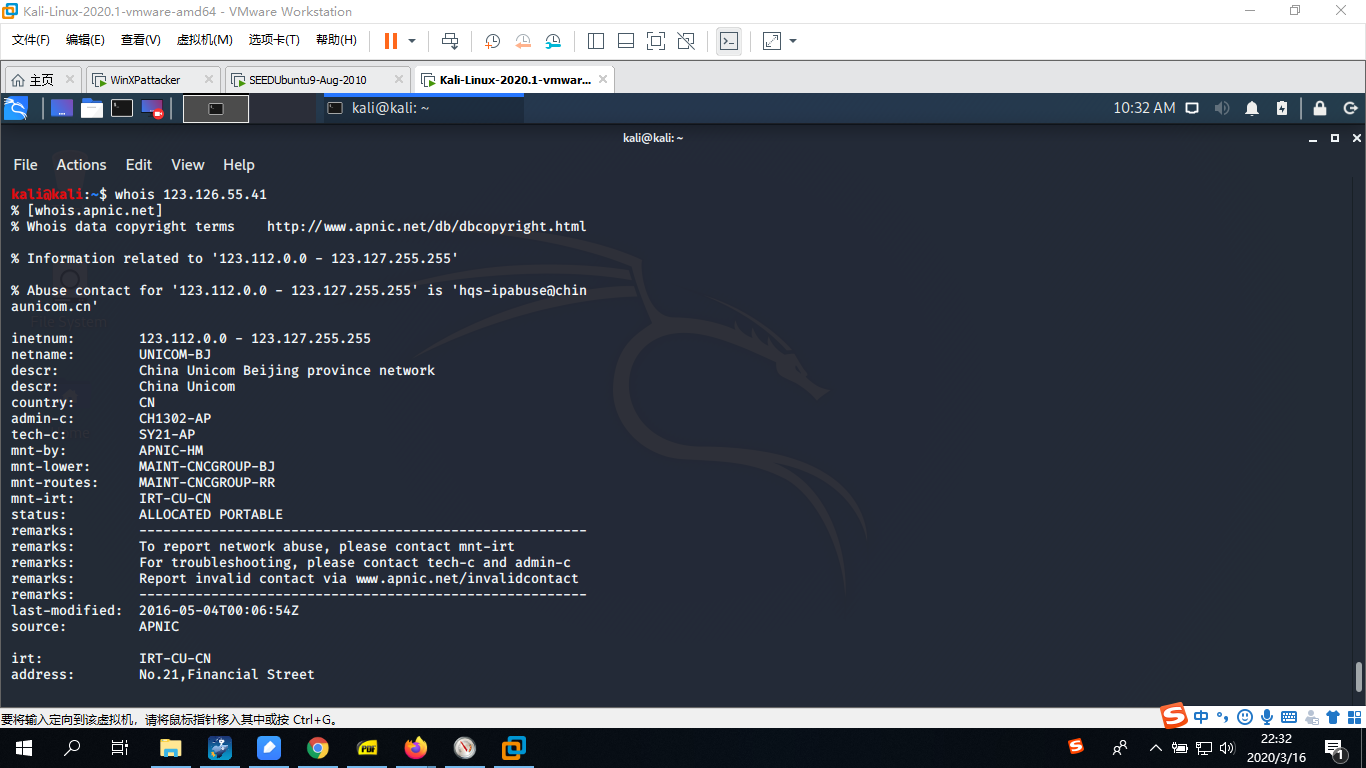Click the terminal vertical scrollbar handle

pos(1359,677)
